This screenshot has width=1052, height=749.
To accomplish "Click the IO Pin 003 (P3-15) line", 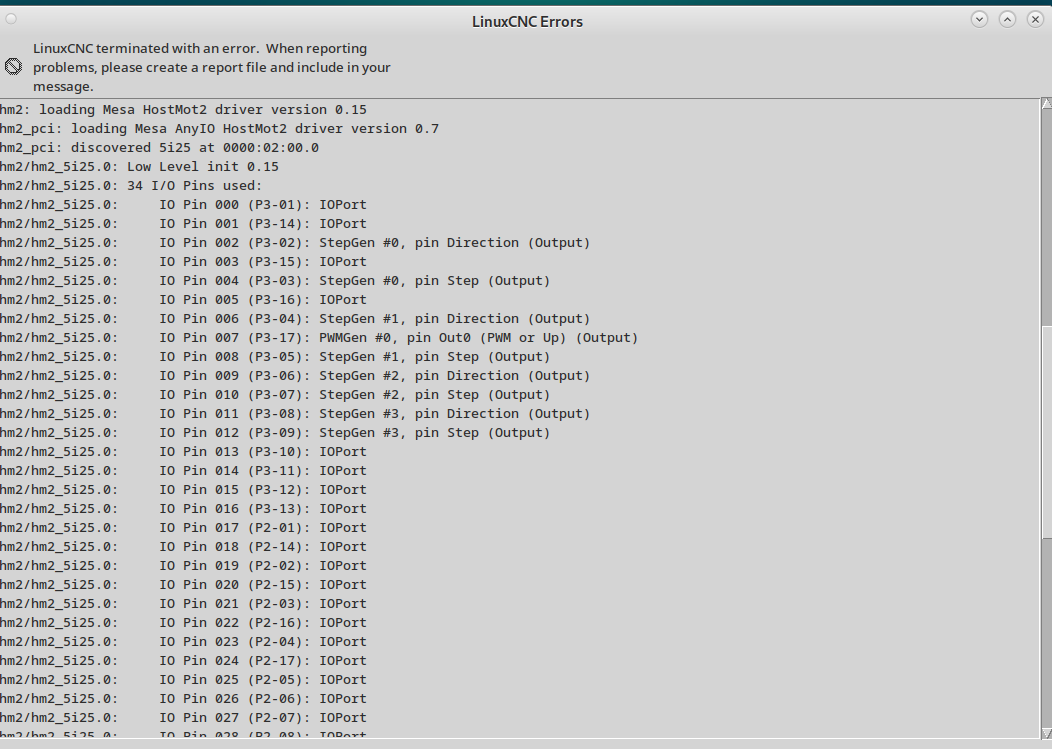I will (x=183, y=262).
